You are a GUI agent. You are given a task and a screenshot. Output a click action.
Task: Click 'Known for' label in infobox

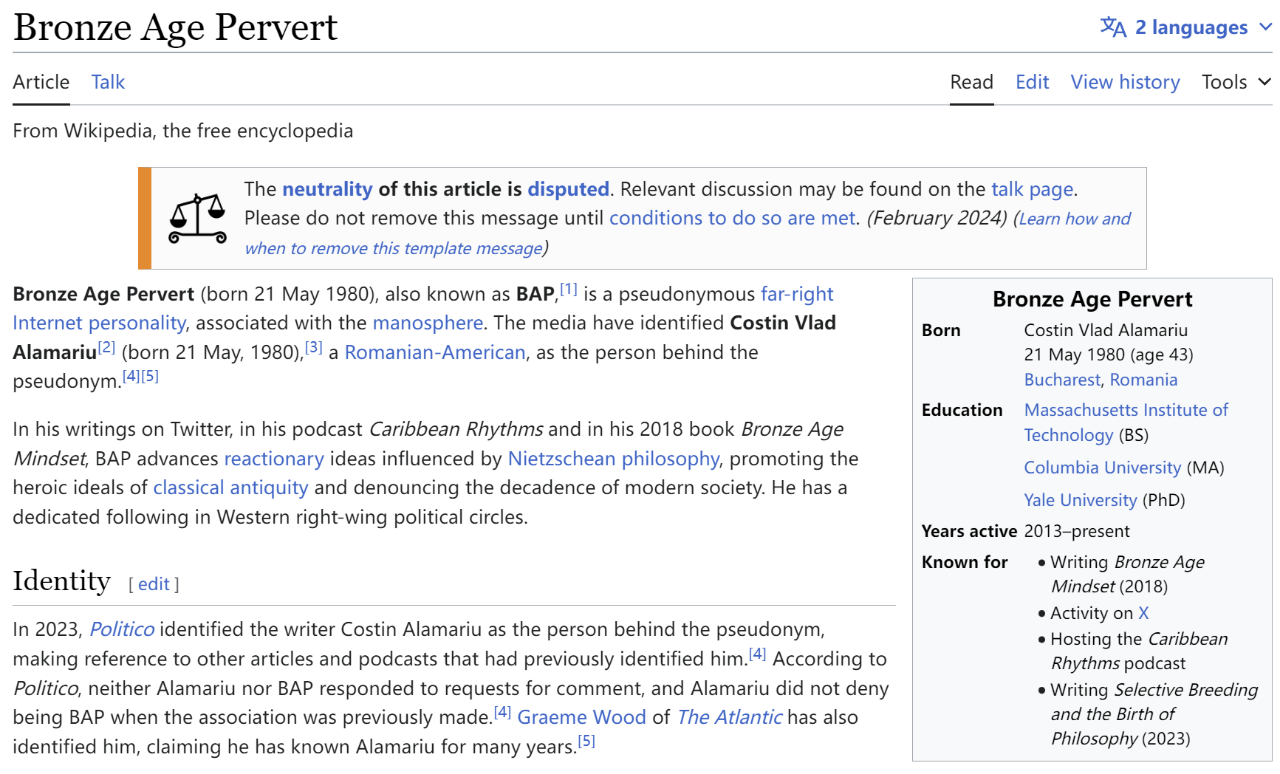click(x=965, y=562)
